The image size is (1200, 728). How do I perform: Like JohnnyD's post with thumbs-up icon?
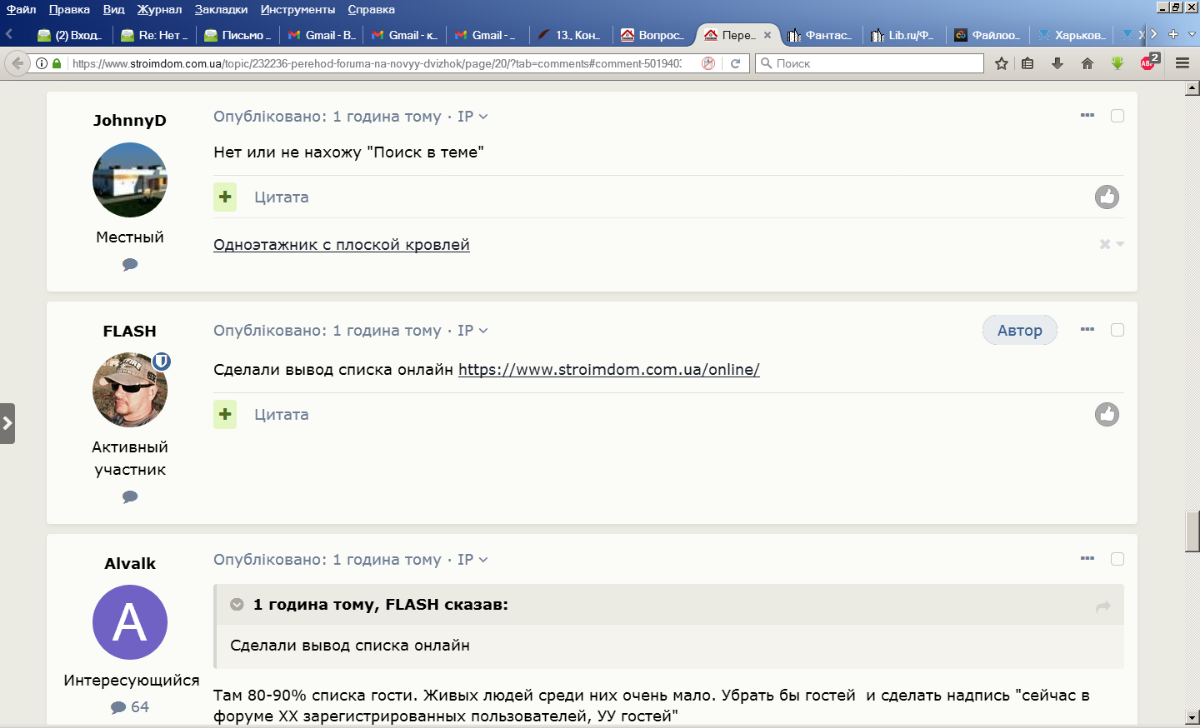(x=1106, y=197)
